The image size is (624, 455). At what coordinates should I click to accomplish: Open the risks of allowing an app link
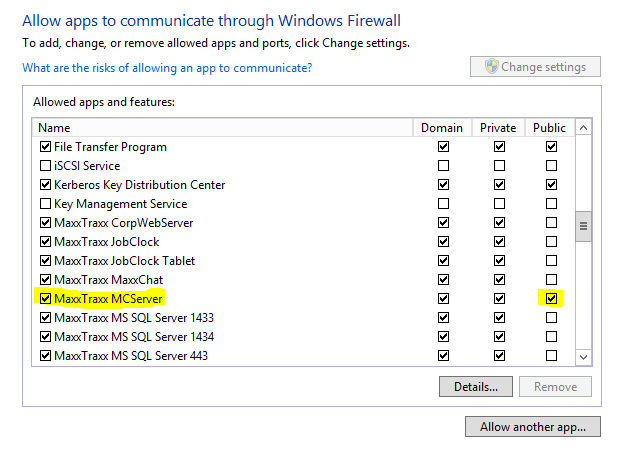pos(167,68)
